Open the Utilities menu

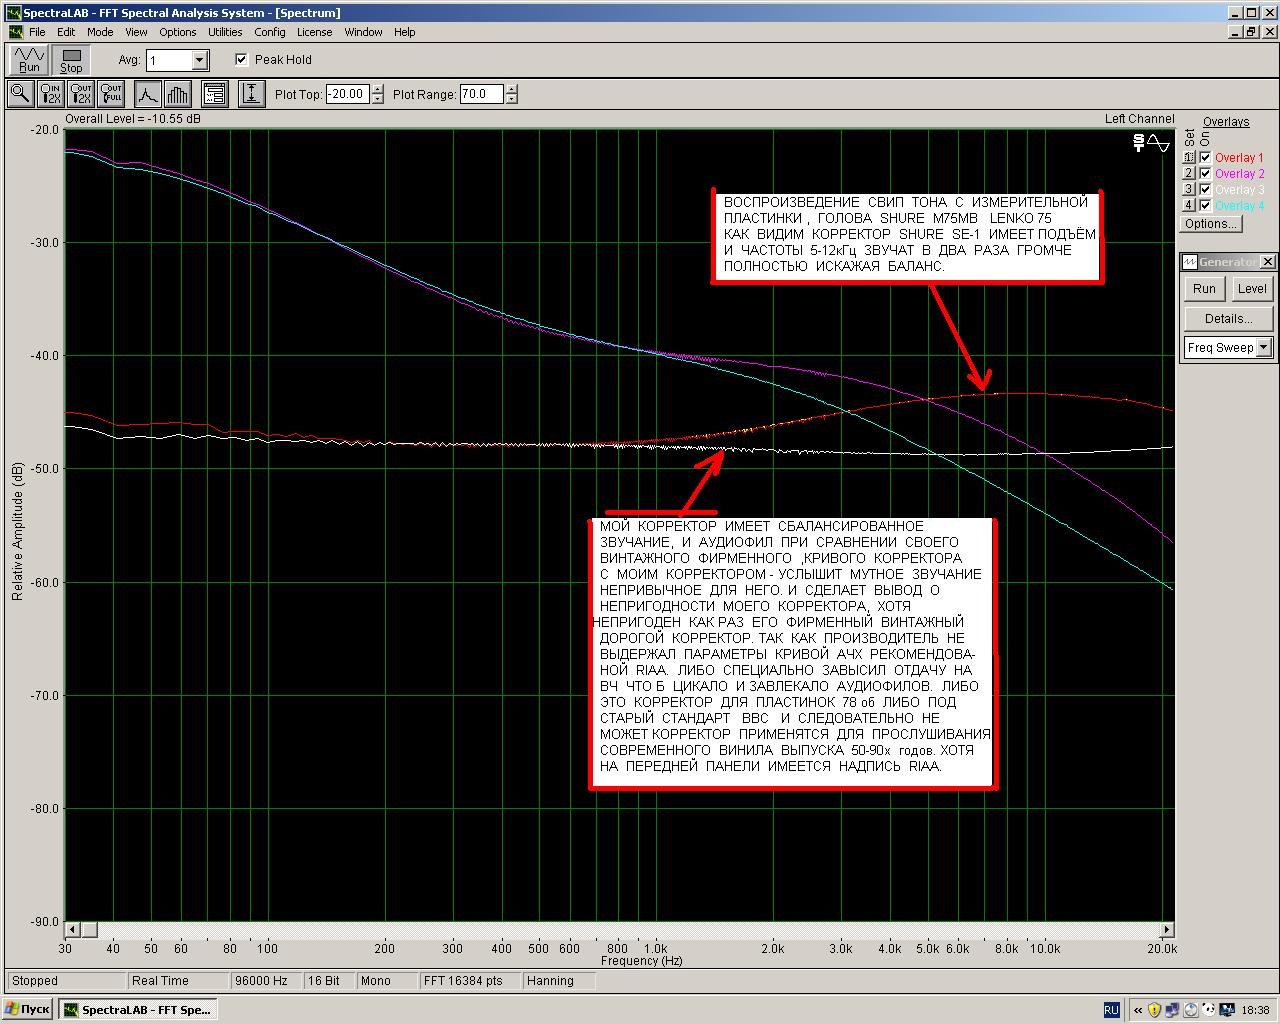tap(225, 32)
